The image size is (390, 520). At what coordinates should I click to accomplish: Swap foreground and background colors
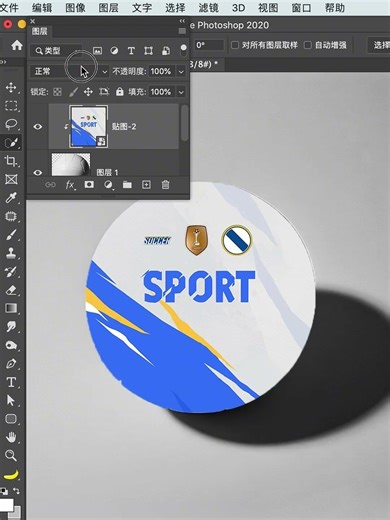coord(16,491)
